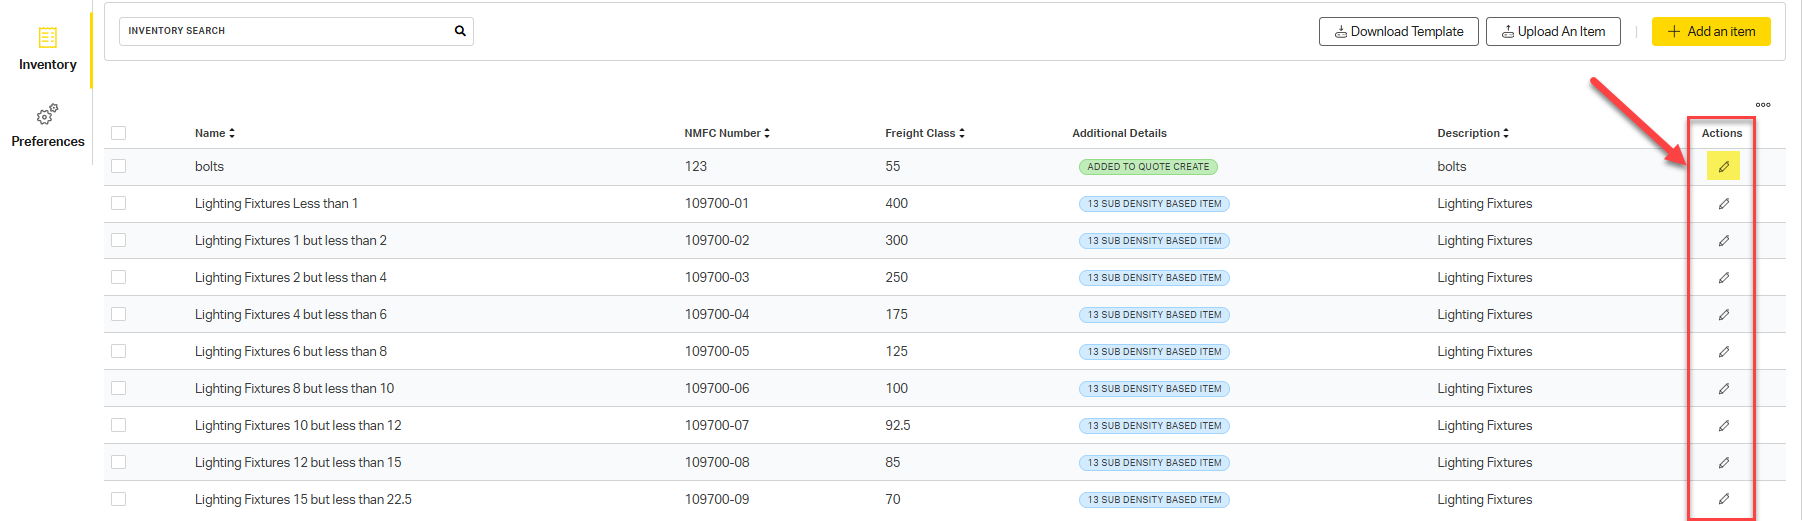The width and height of the screenshot is (1802, 521).
Task: Edit Lighting Fixtures 10 but less than 12
Action: pos(1723,426)
